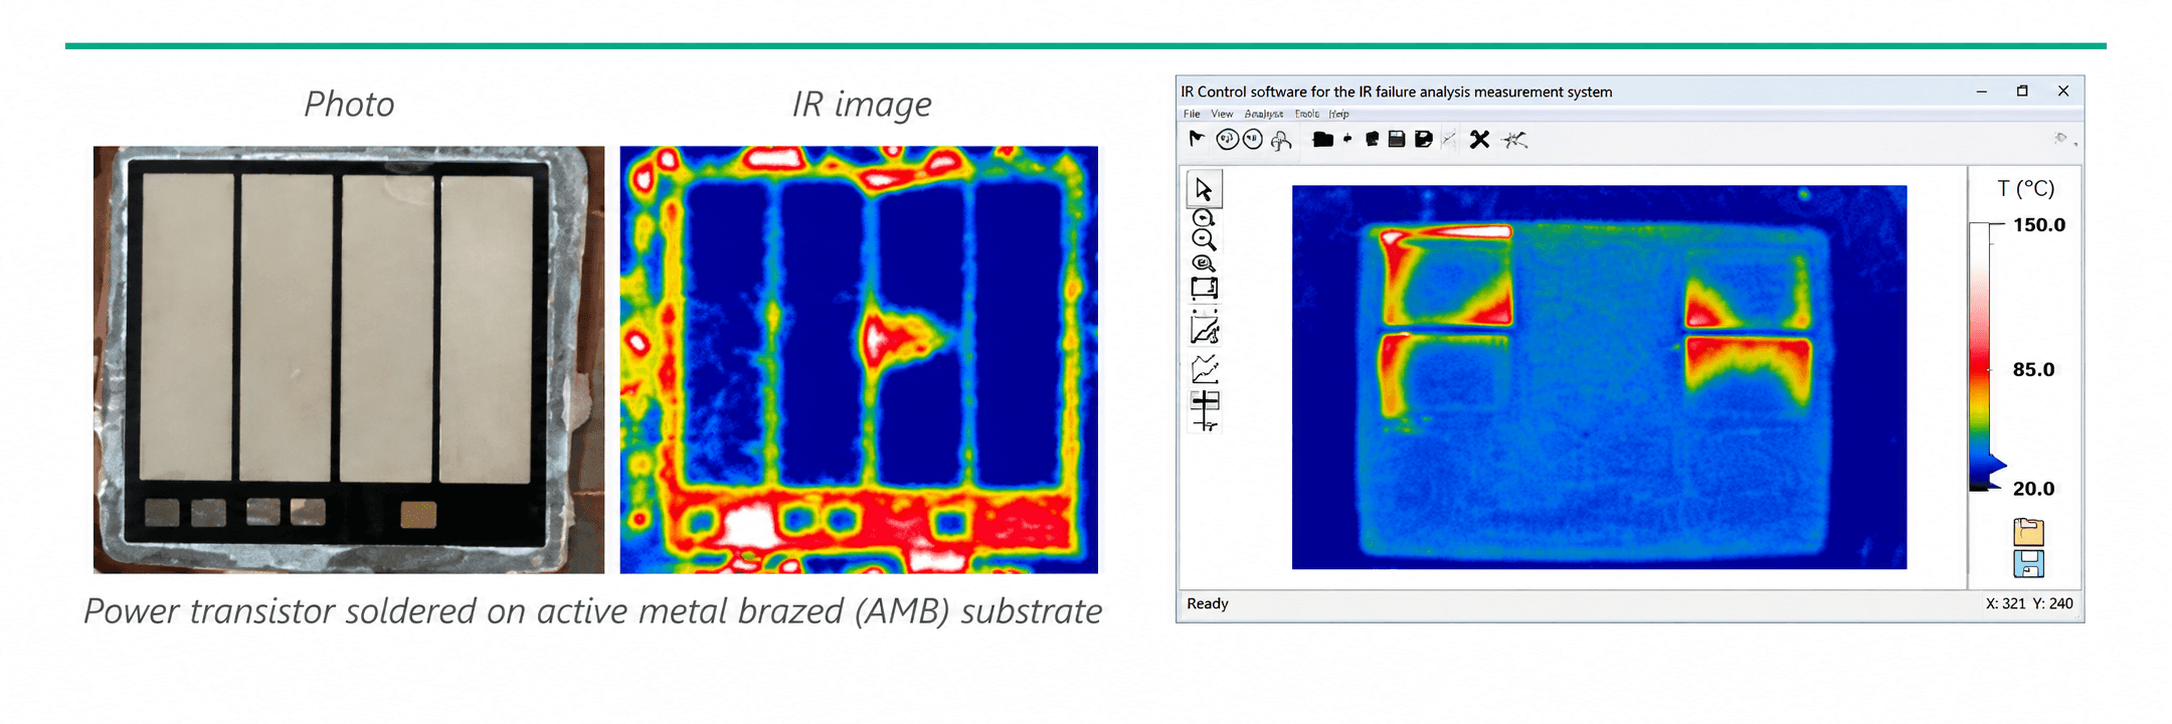This screenshot has height=724, width=2172.
Task: Open the Help menu
Action: (x=1339, y=114)
